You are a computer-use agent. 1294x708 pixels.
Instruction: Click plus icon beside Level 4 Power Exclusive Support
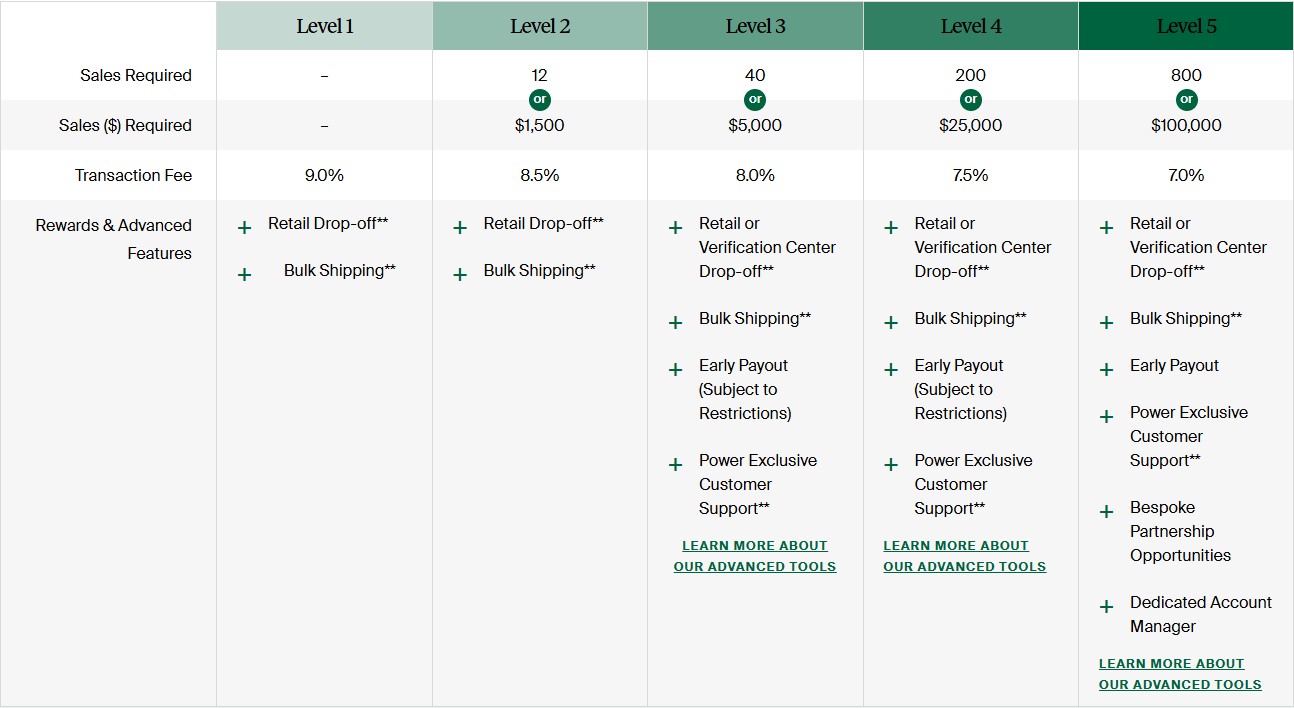click(x=891, y=464)
